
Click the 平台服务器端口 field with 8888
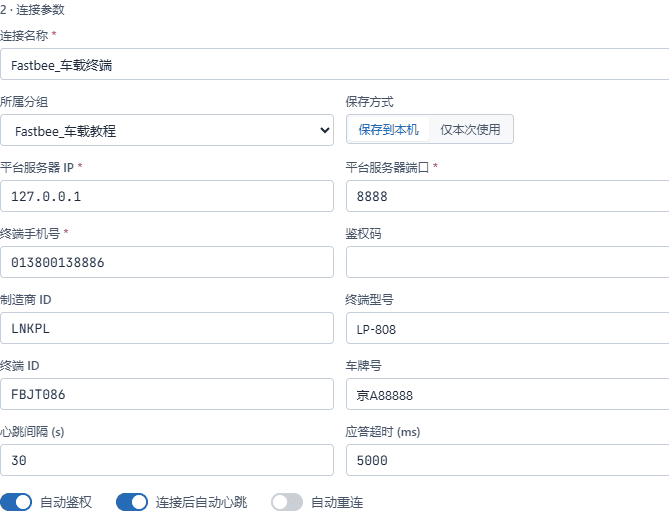click(x=508, y=196)
